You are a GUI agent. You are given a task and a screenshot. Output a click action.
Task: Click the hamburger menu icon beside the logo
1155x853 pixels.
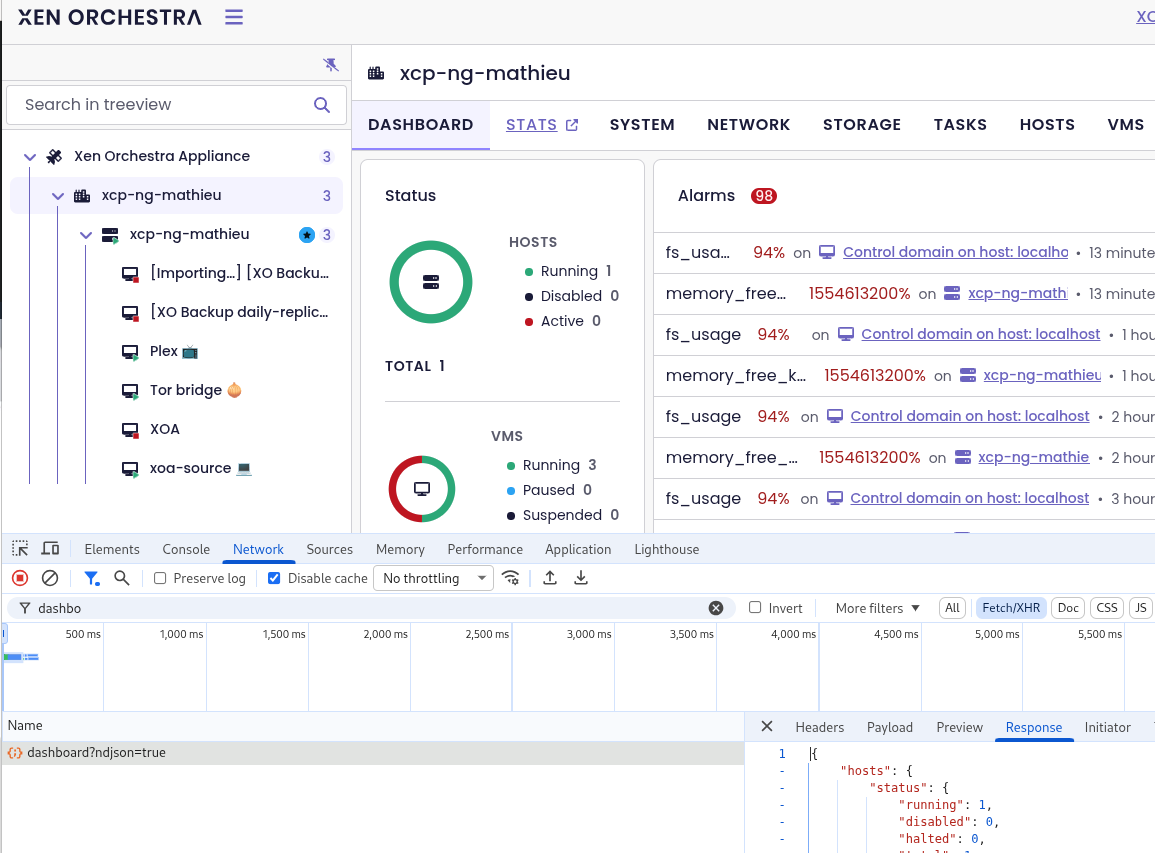pyautogui.click(x=233, y=17)
